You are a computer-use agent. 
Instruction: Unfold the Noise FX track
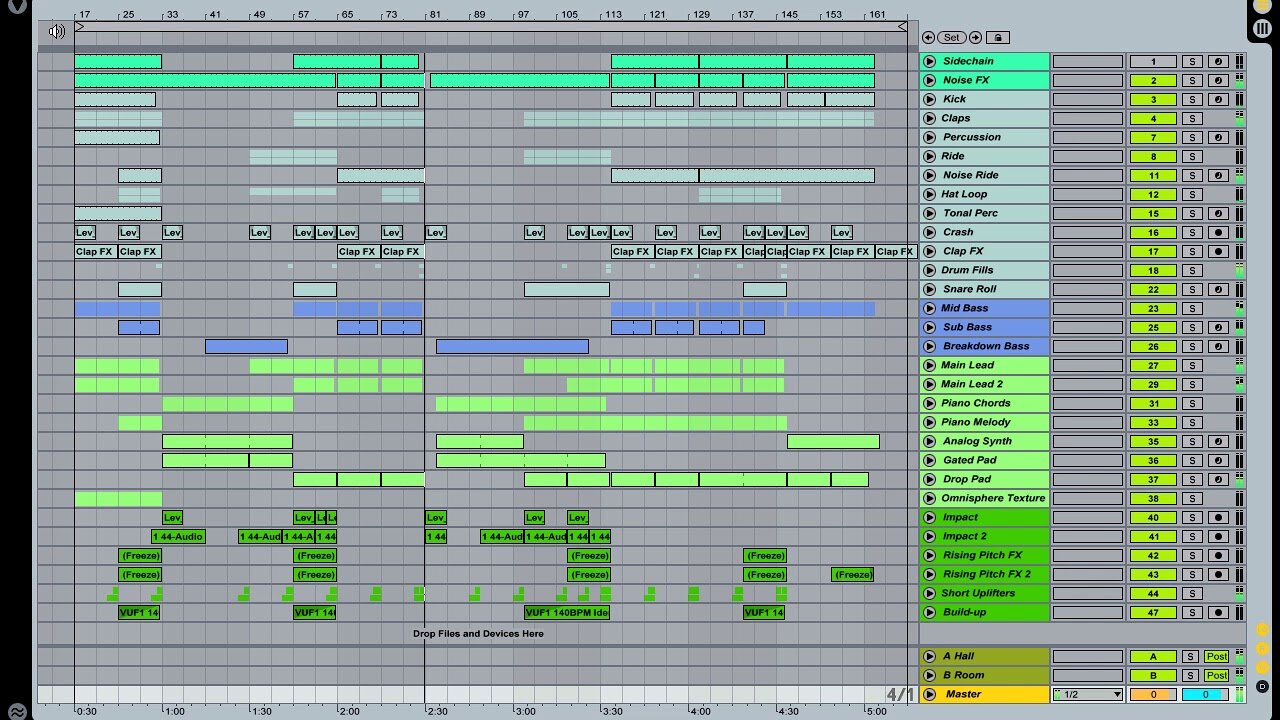click(930, 80)
